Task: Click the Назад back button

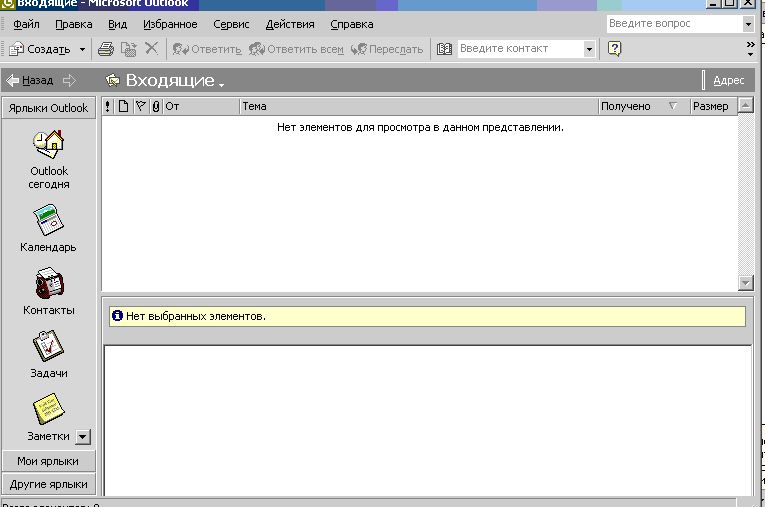Action: pyautogui.click(x=30, y=81)
